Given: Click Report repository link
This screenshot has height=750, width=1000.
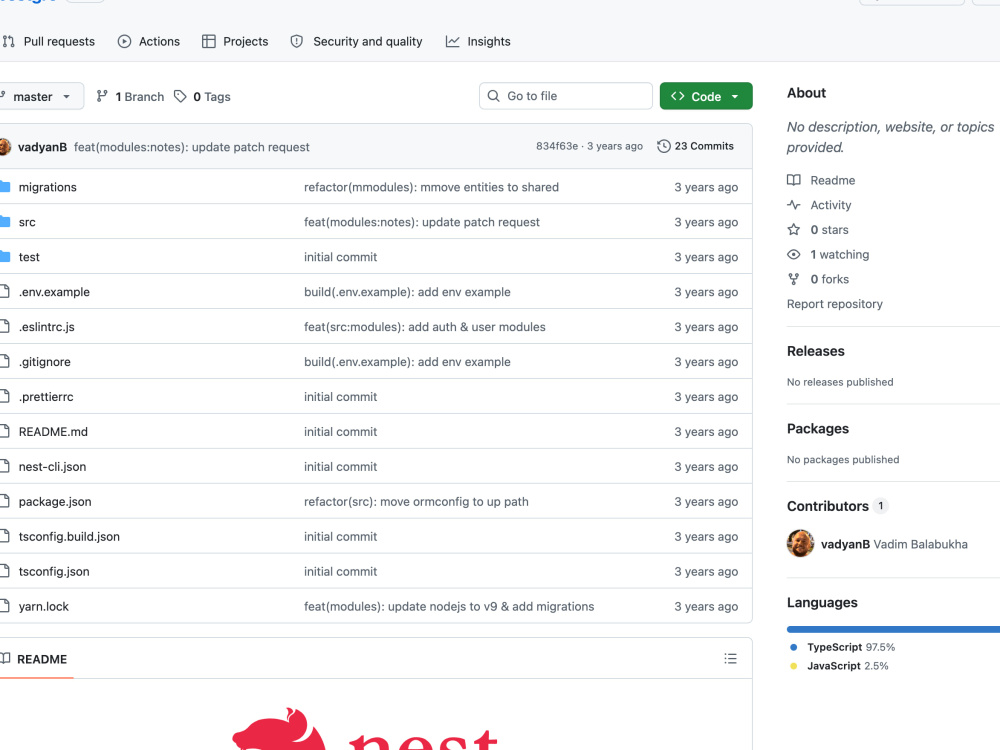Looking at the screenshot, I should (x=835, y=304).
